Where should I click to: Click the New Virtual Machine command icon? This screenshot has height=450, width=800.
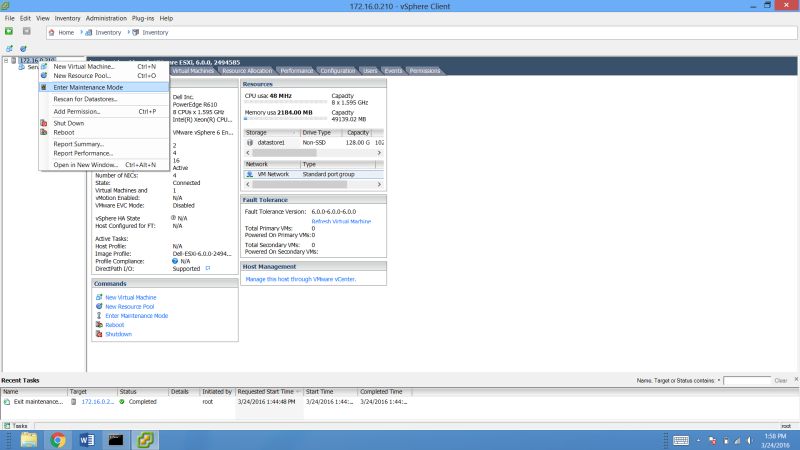pos(99,297)
